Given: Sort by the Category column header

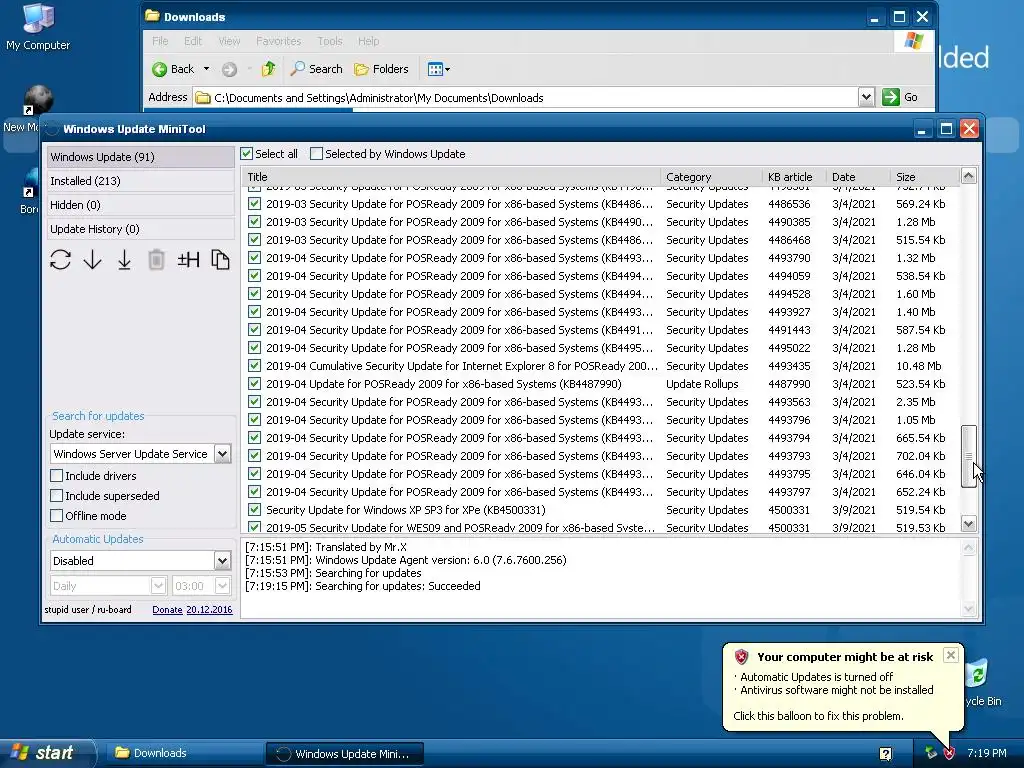Looking at the screenshot, I should point(711,177).
